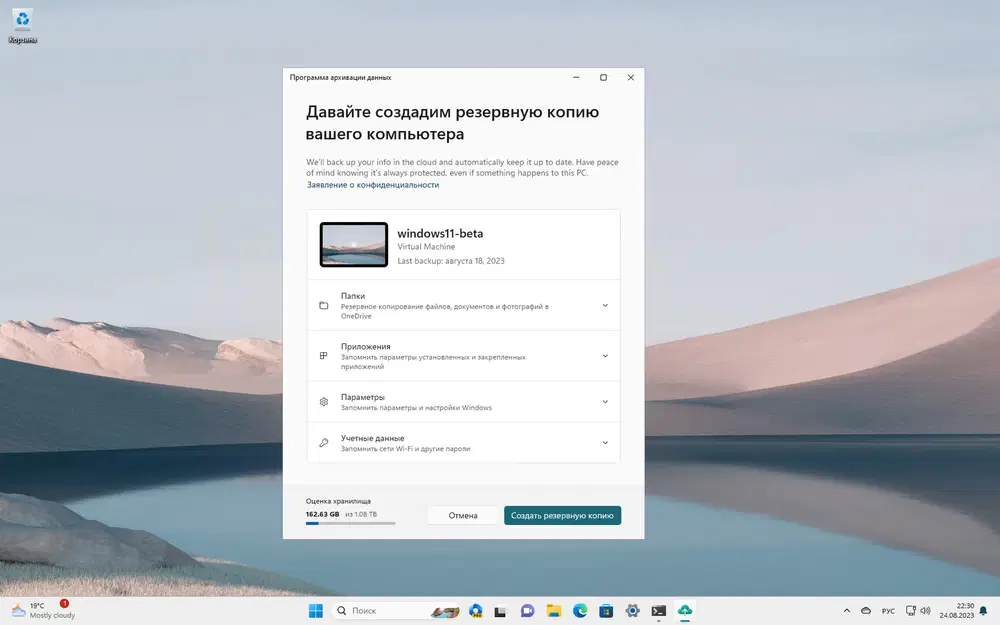Open the Recycle Bin desktop icon
Image resolution: width=1000 pixels, height=625 pixels.
(22, 27)
